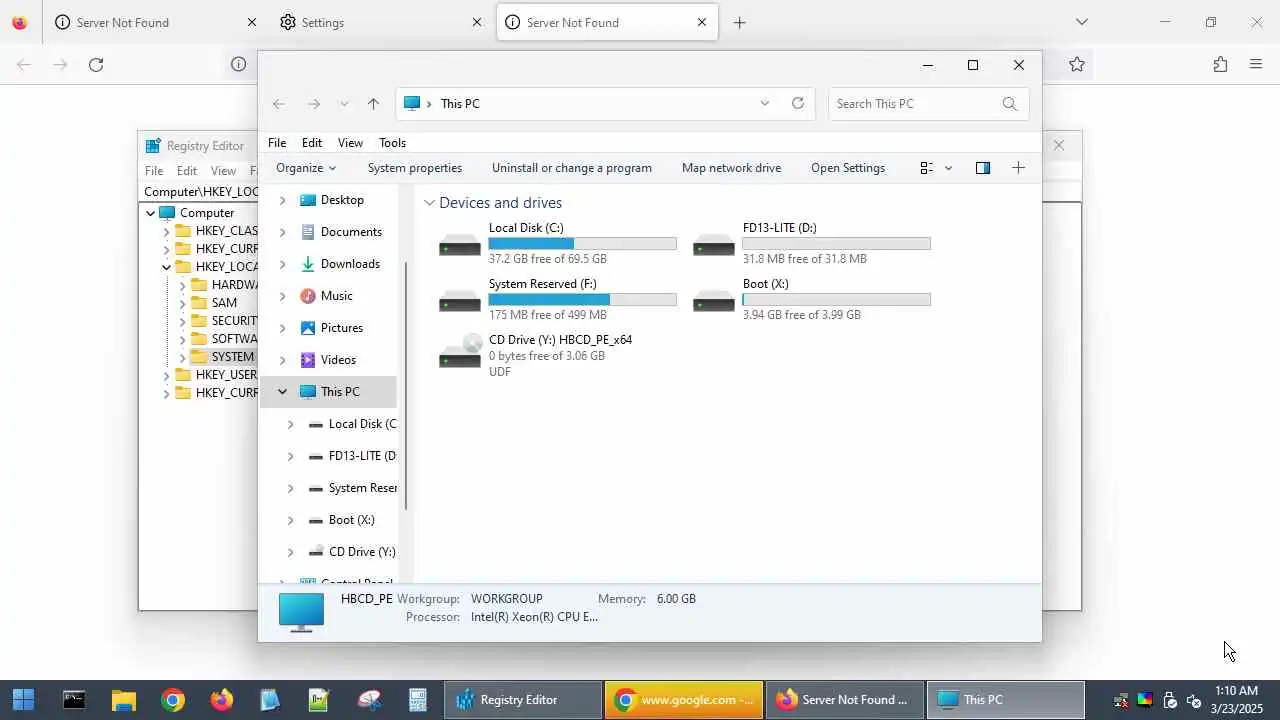Launch the command prompt from the taskbar
The width and height of the screenshot is (1280, 720).
tap(74, 700)
